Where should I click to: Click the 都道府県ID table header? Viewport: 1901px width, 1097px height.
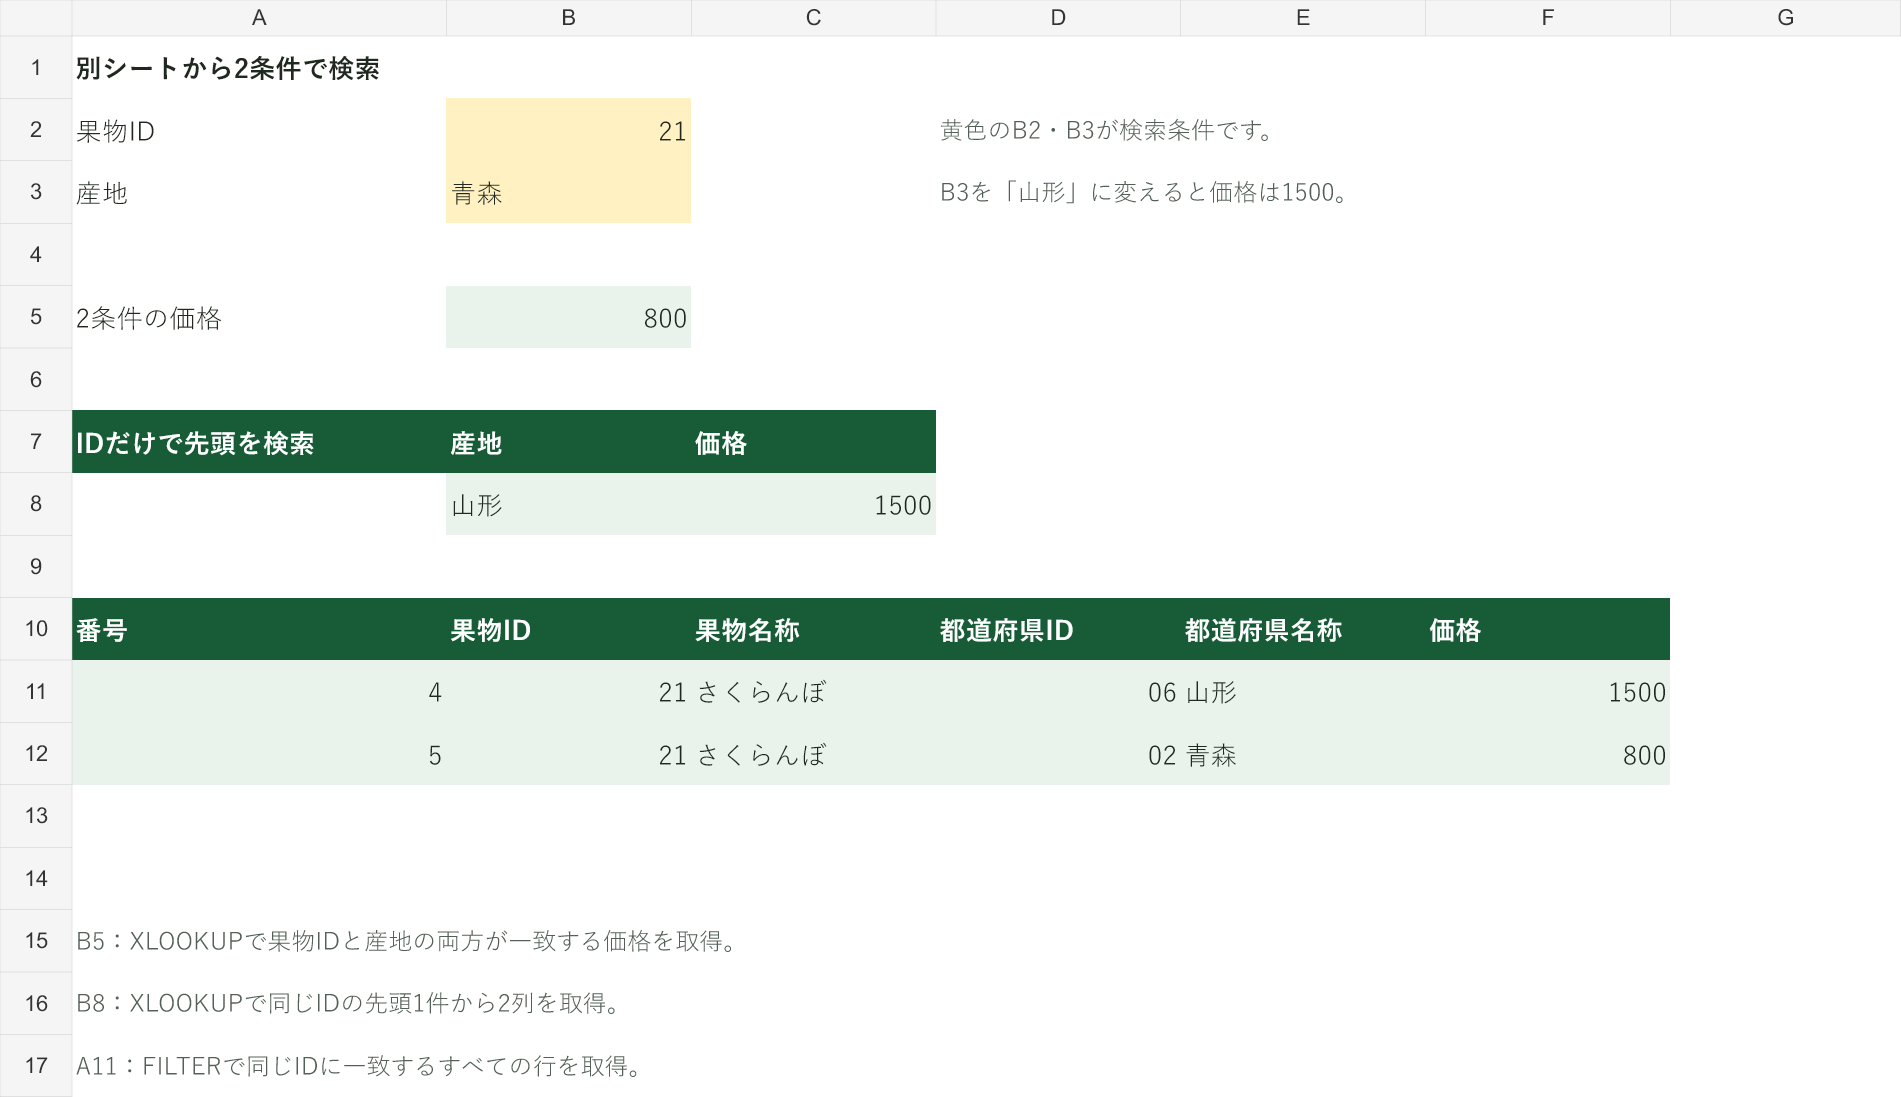(x=1007, y=630)
